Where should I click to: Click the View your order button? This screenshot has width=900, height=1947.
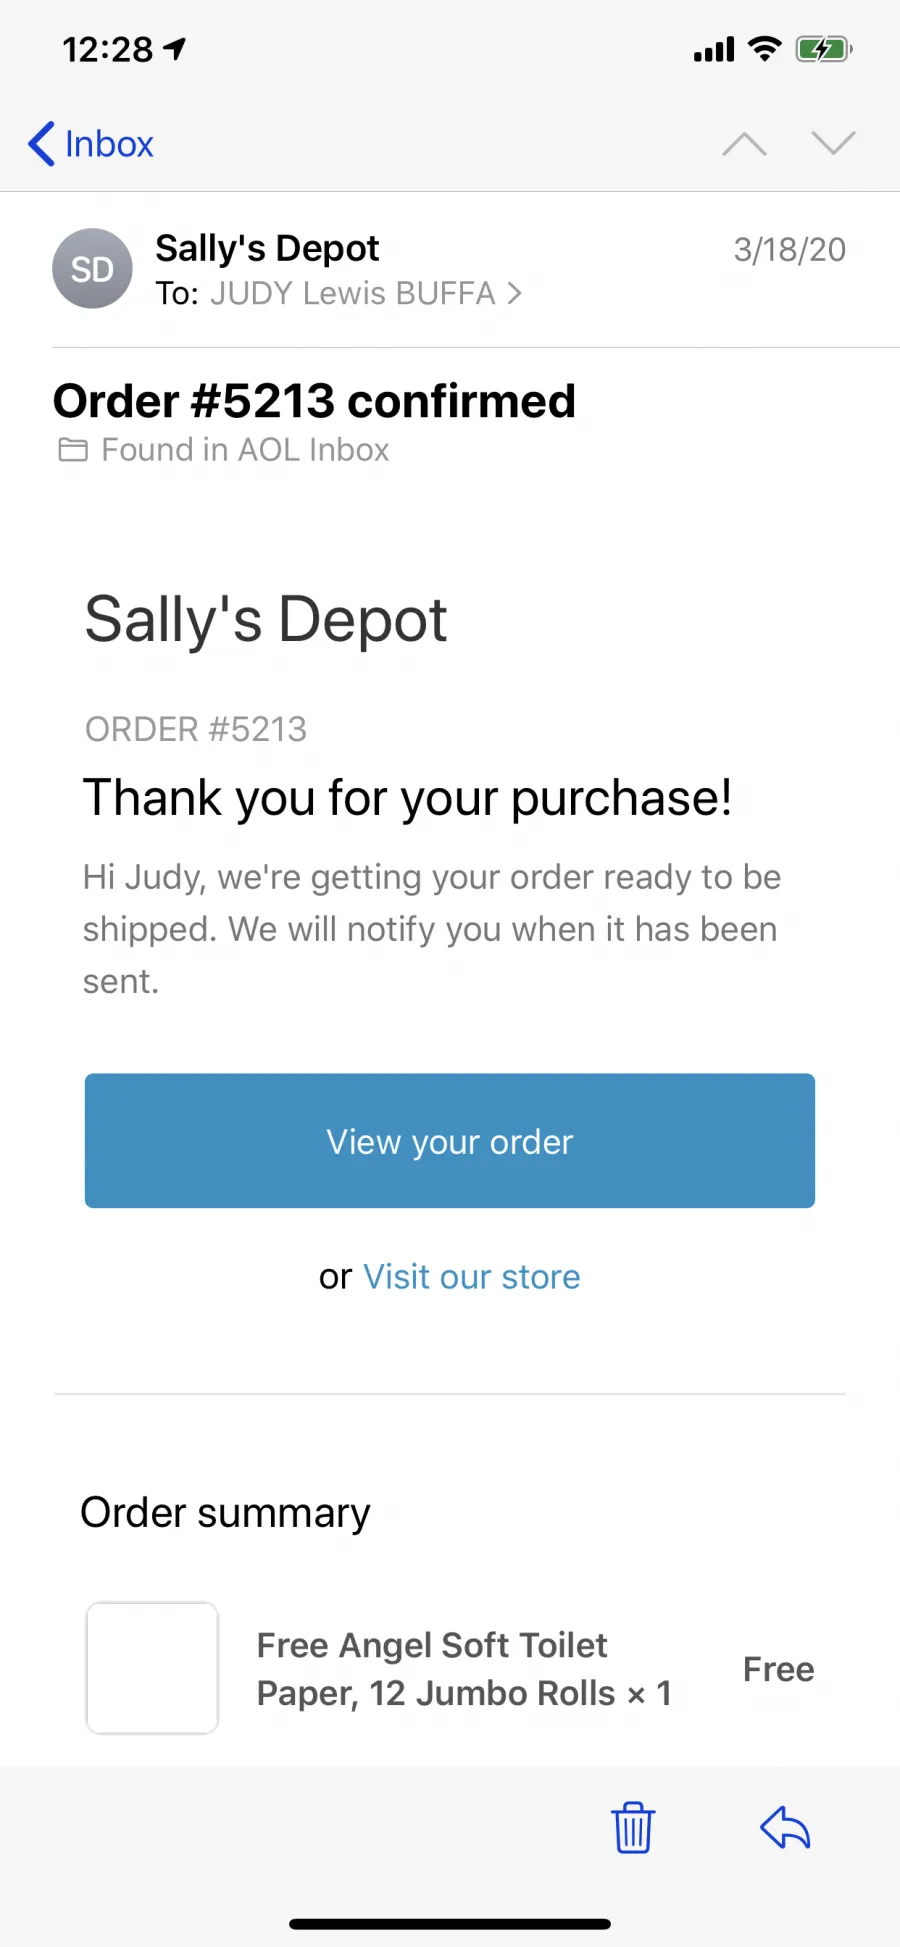pos(450,1141)
